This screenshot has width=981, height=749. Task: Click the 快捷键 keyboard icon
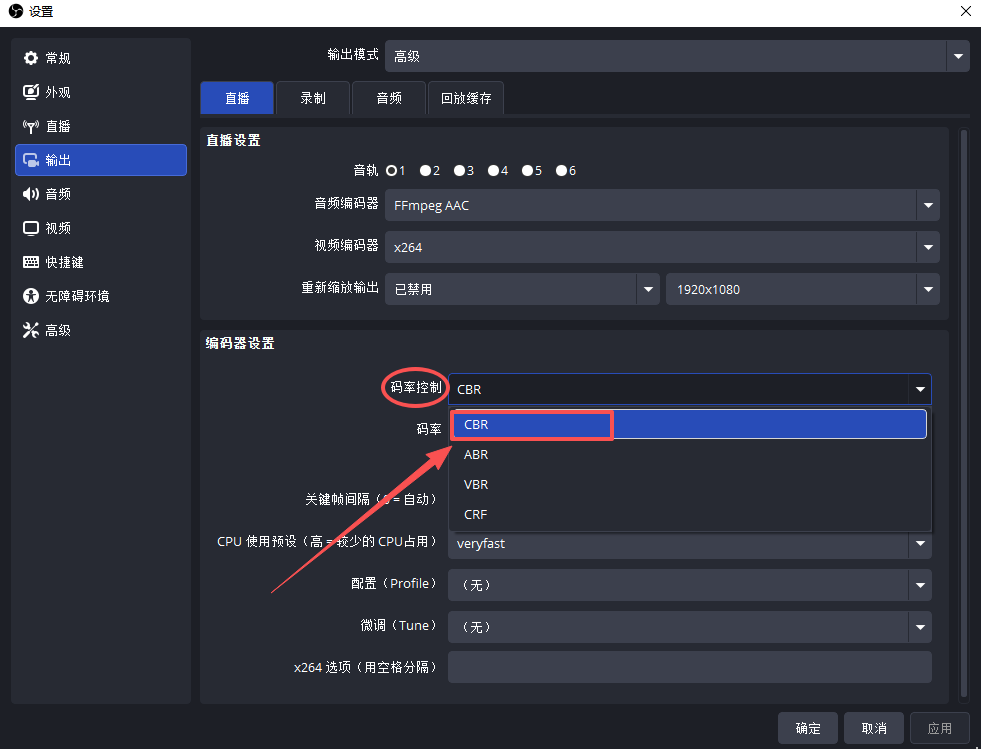point(31,262)
